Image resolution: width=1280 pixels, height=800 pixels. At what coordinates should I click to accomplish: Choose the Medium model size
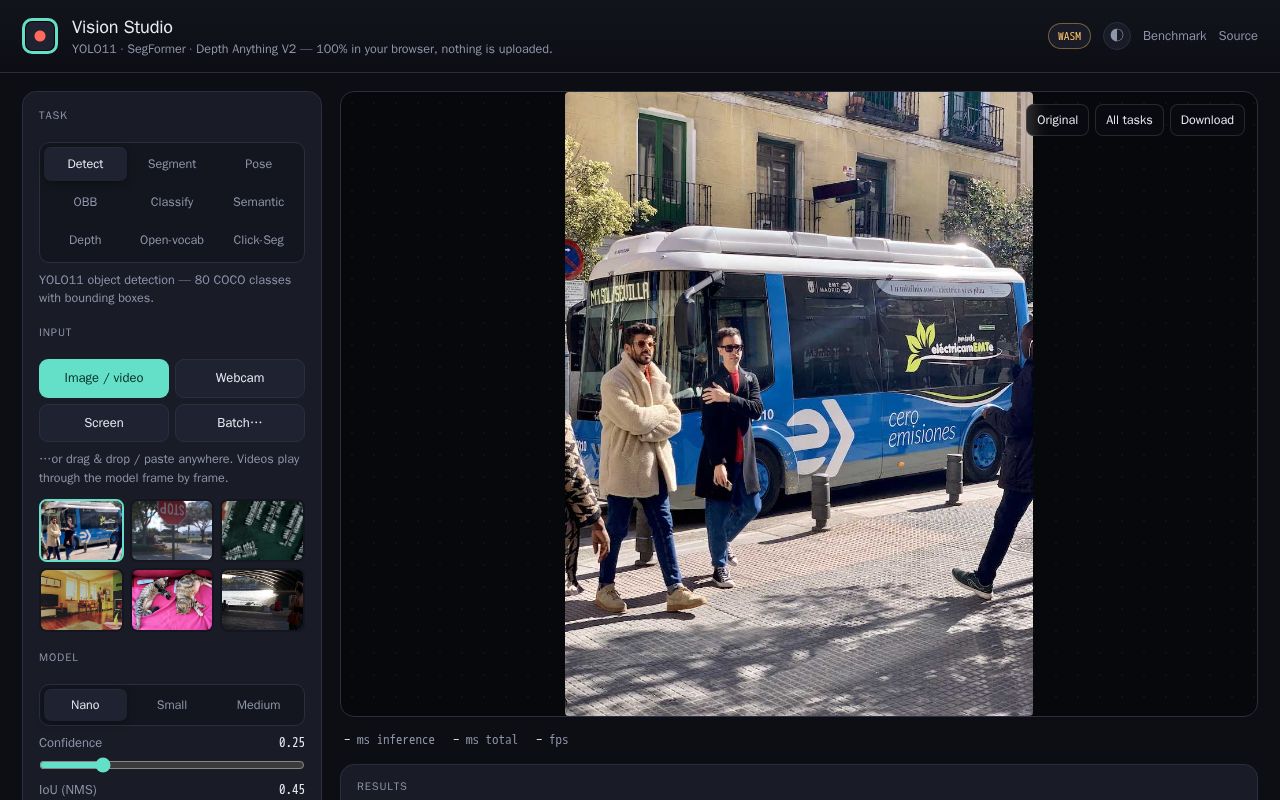[258, 705]
